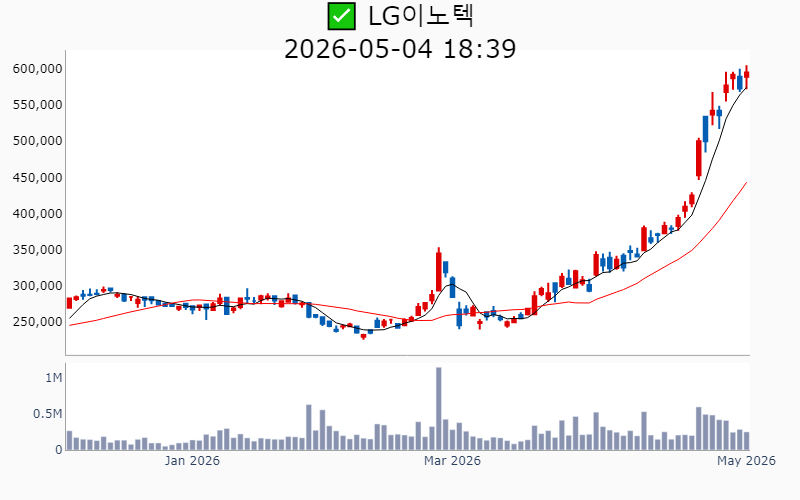Click the green checkmark icon in title
800x500 pixels.
pyautogui.click(x=341, y=16)
